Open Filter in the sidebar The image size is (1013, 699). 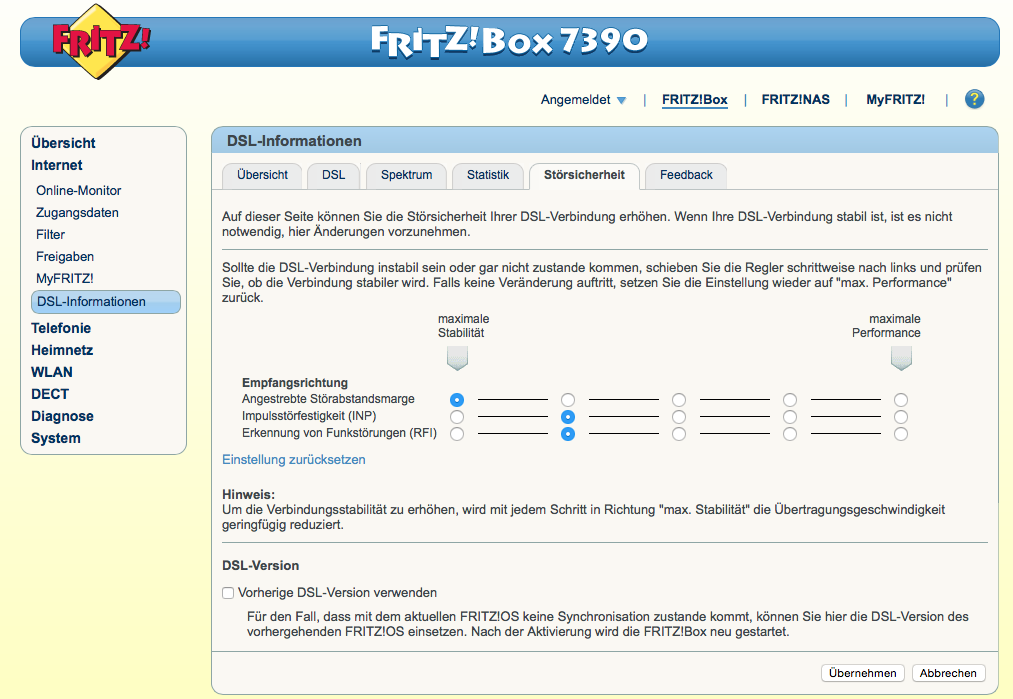50,235
